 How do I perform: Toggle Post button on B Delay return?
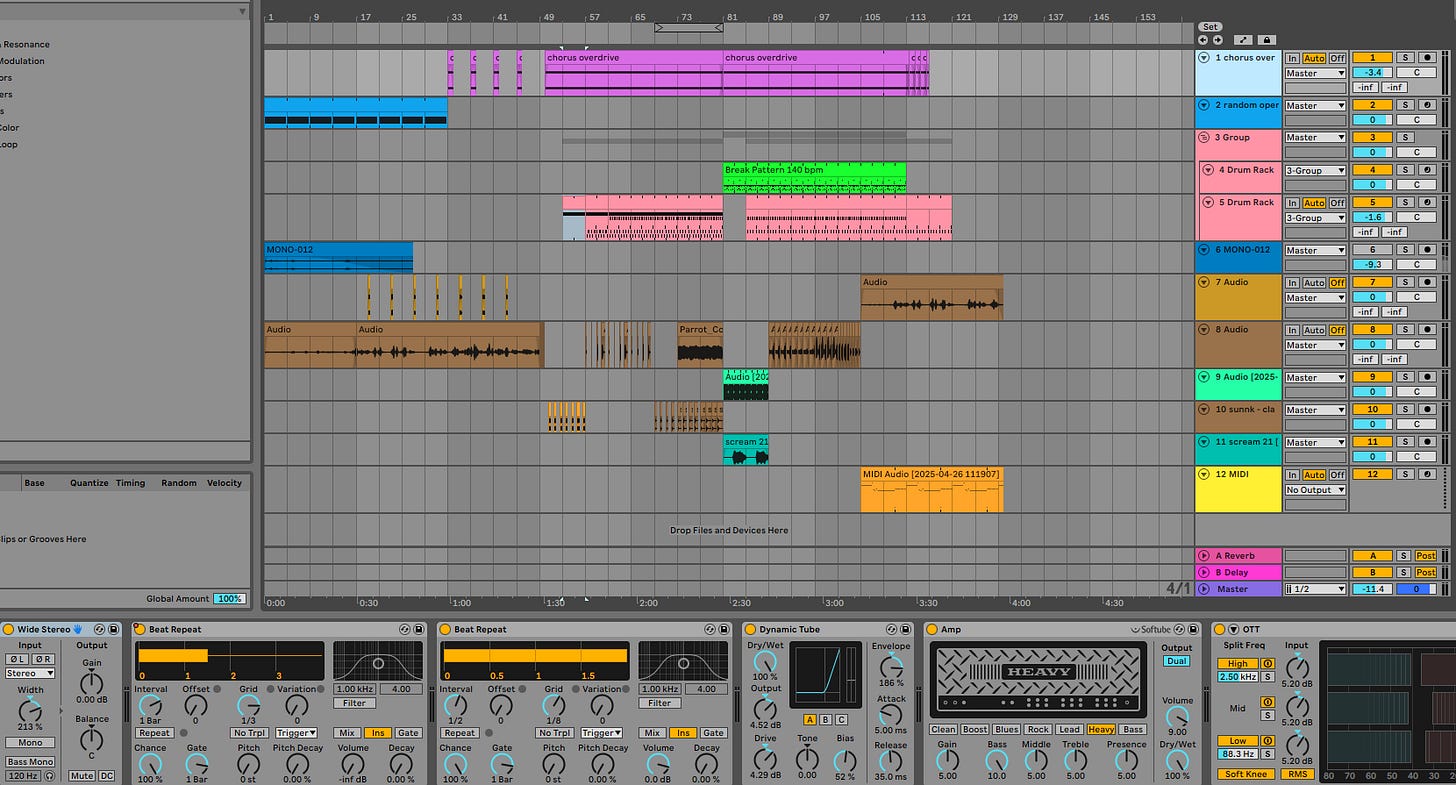pyautogui.click(x=1426, y=572)
